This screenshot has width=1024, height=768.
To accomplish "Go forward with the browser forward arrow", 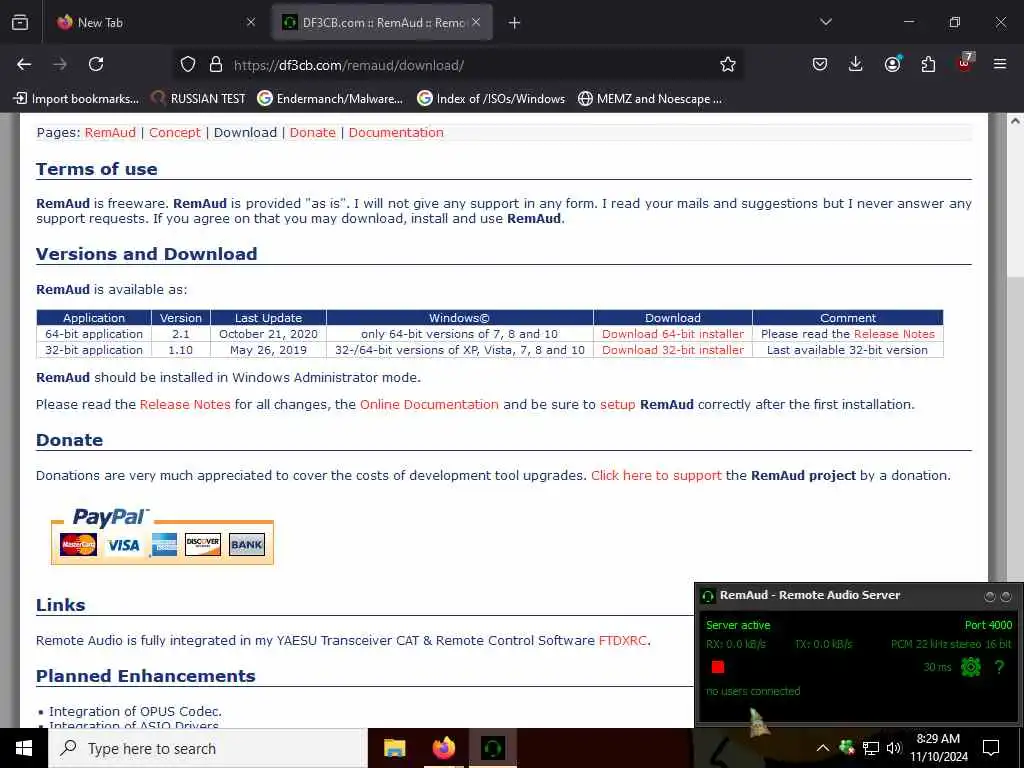I will tap(60, 64).
